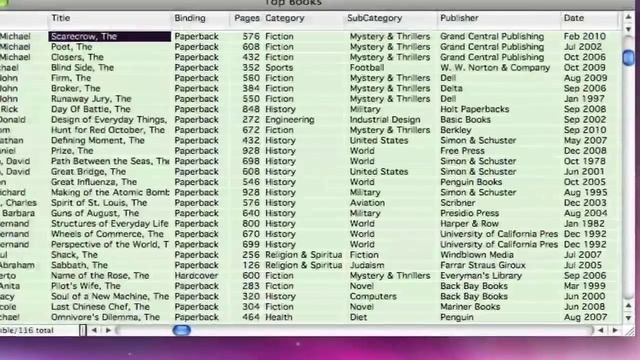
Task: Select the 'Poet, The' title cell
Action: [x=109, y=47]
